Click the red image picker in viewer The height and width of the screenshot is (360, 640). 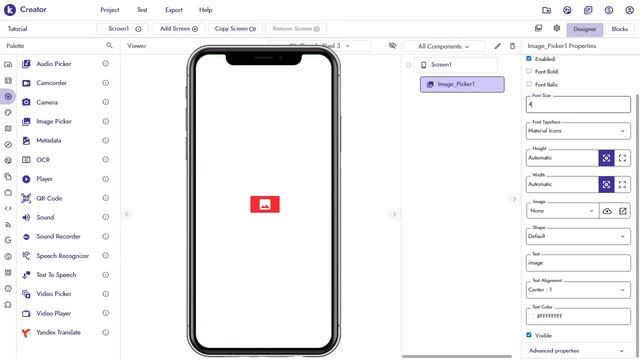click(x=265, y=204)
